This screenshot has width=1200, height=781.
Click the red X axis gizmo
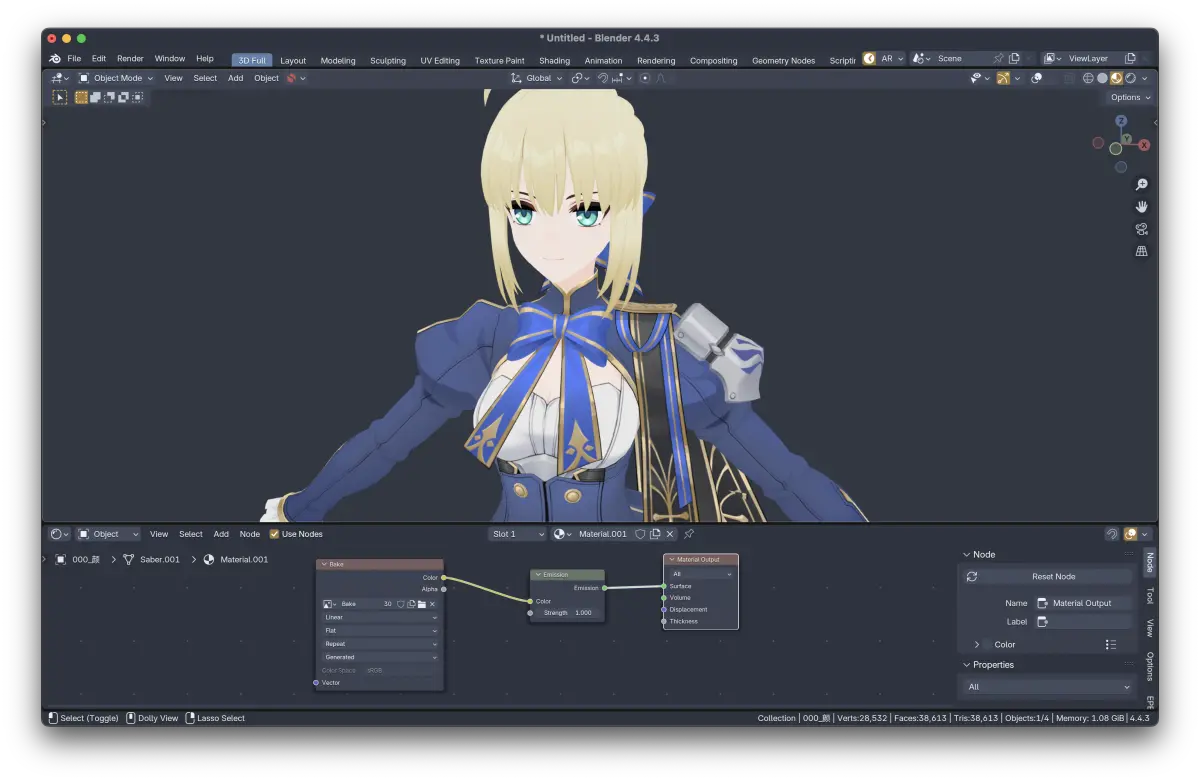[1144, 145]
